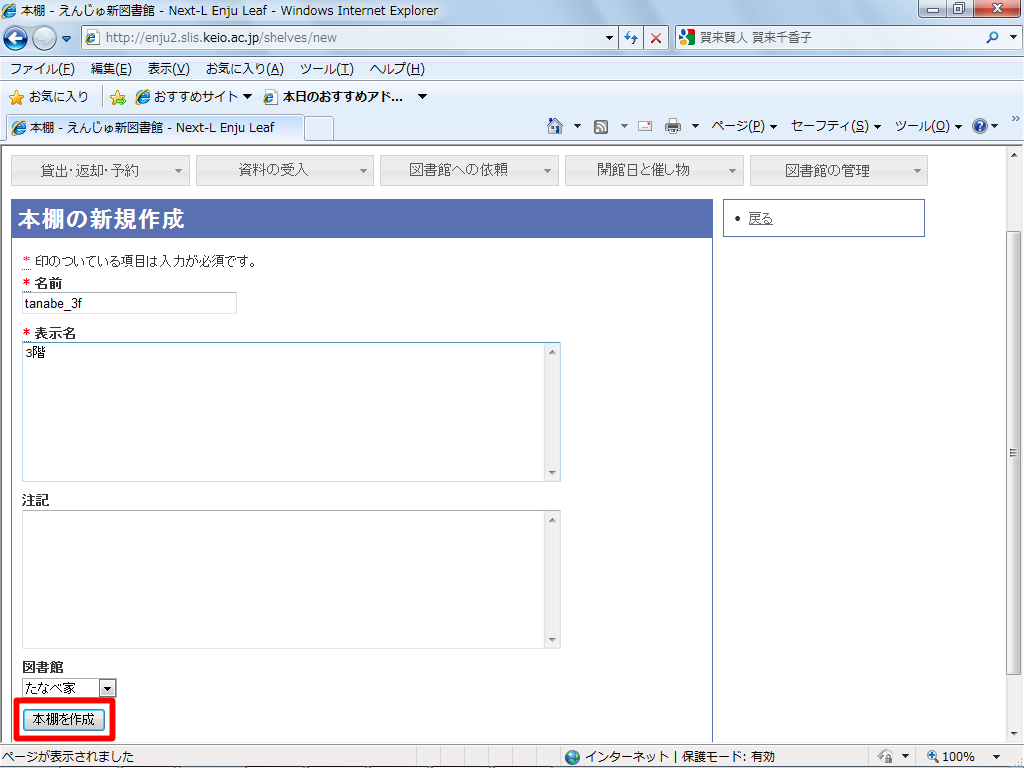Click the 注記 note text area
This screenshot has height=768, width=1024.
pyautogui.click(x=283, y=579)
